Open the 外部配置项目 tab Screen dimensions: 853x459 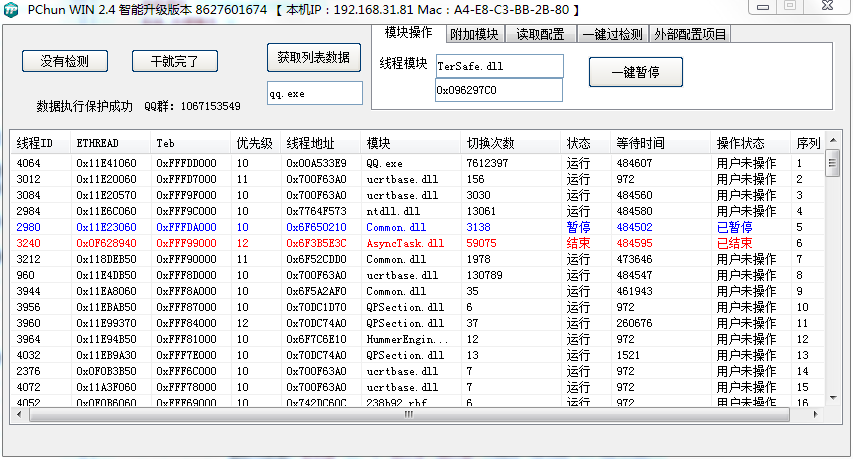[x=690, y=34]
